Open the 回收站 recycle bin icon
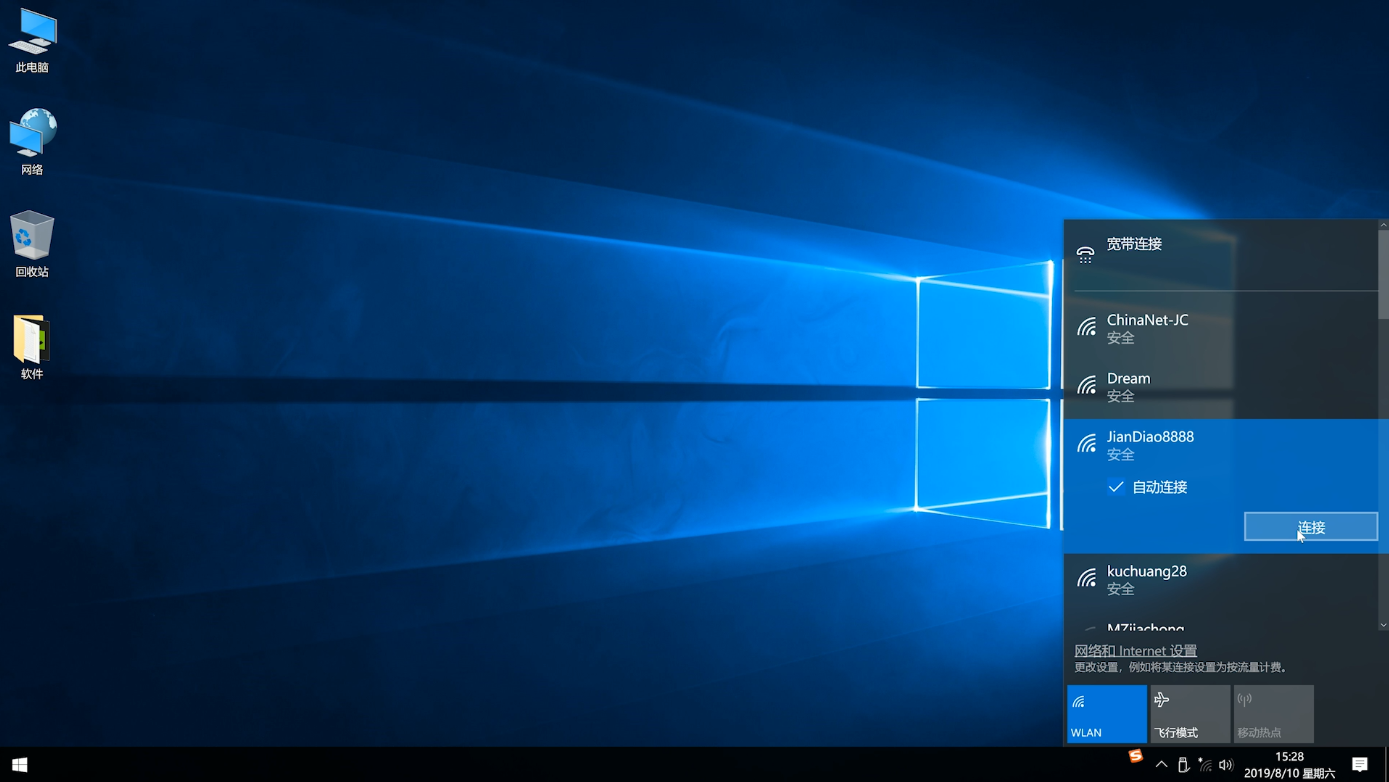 coord(32,244)
